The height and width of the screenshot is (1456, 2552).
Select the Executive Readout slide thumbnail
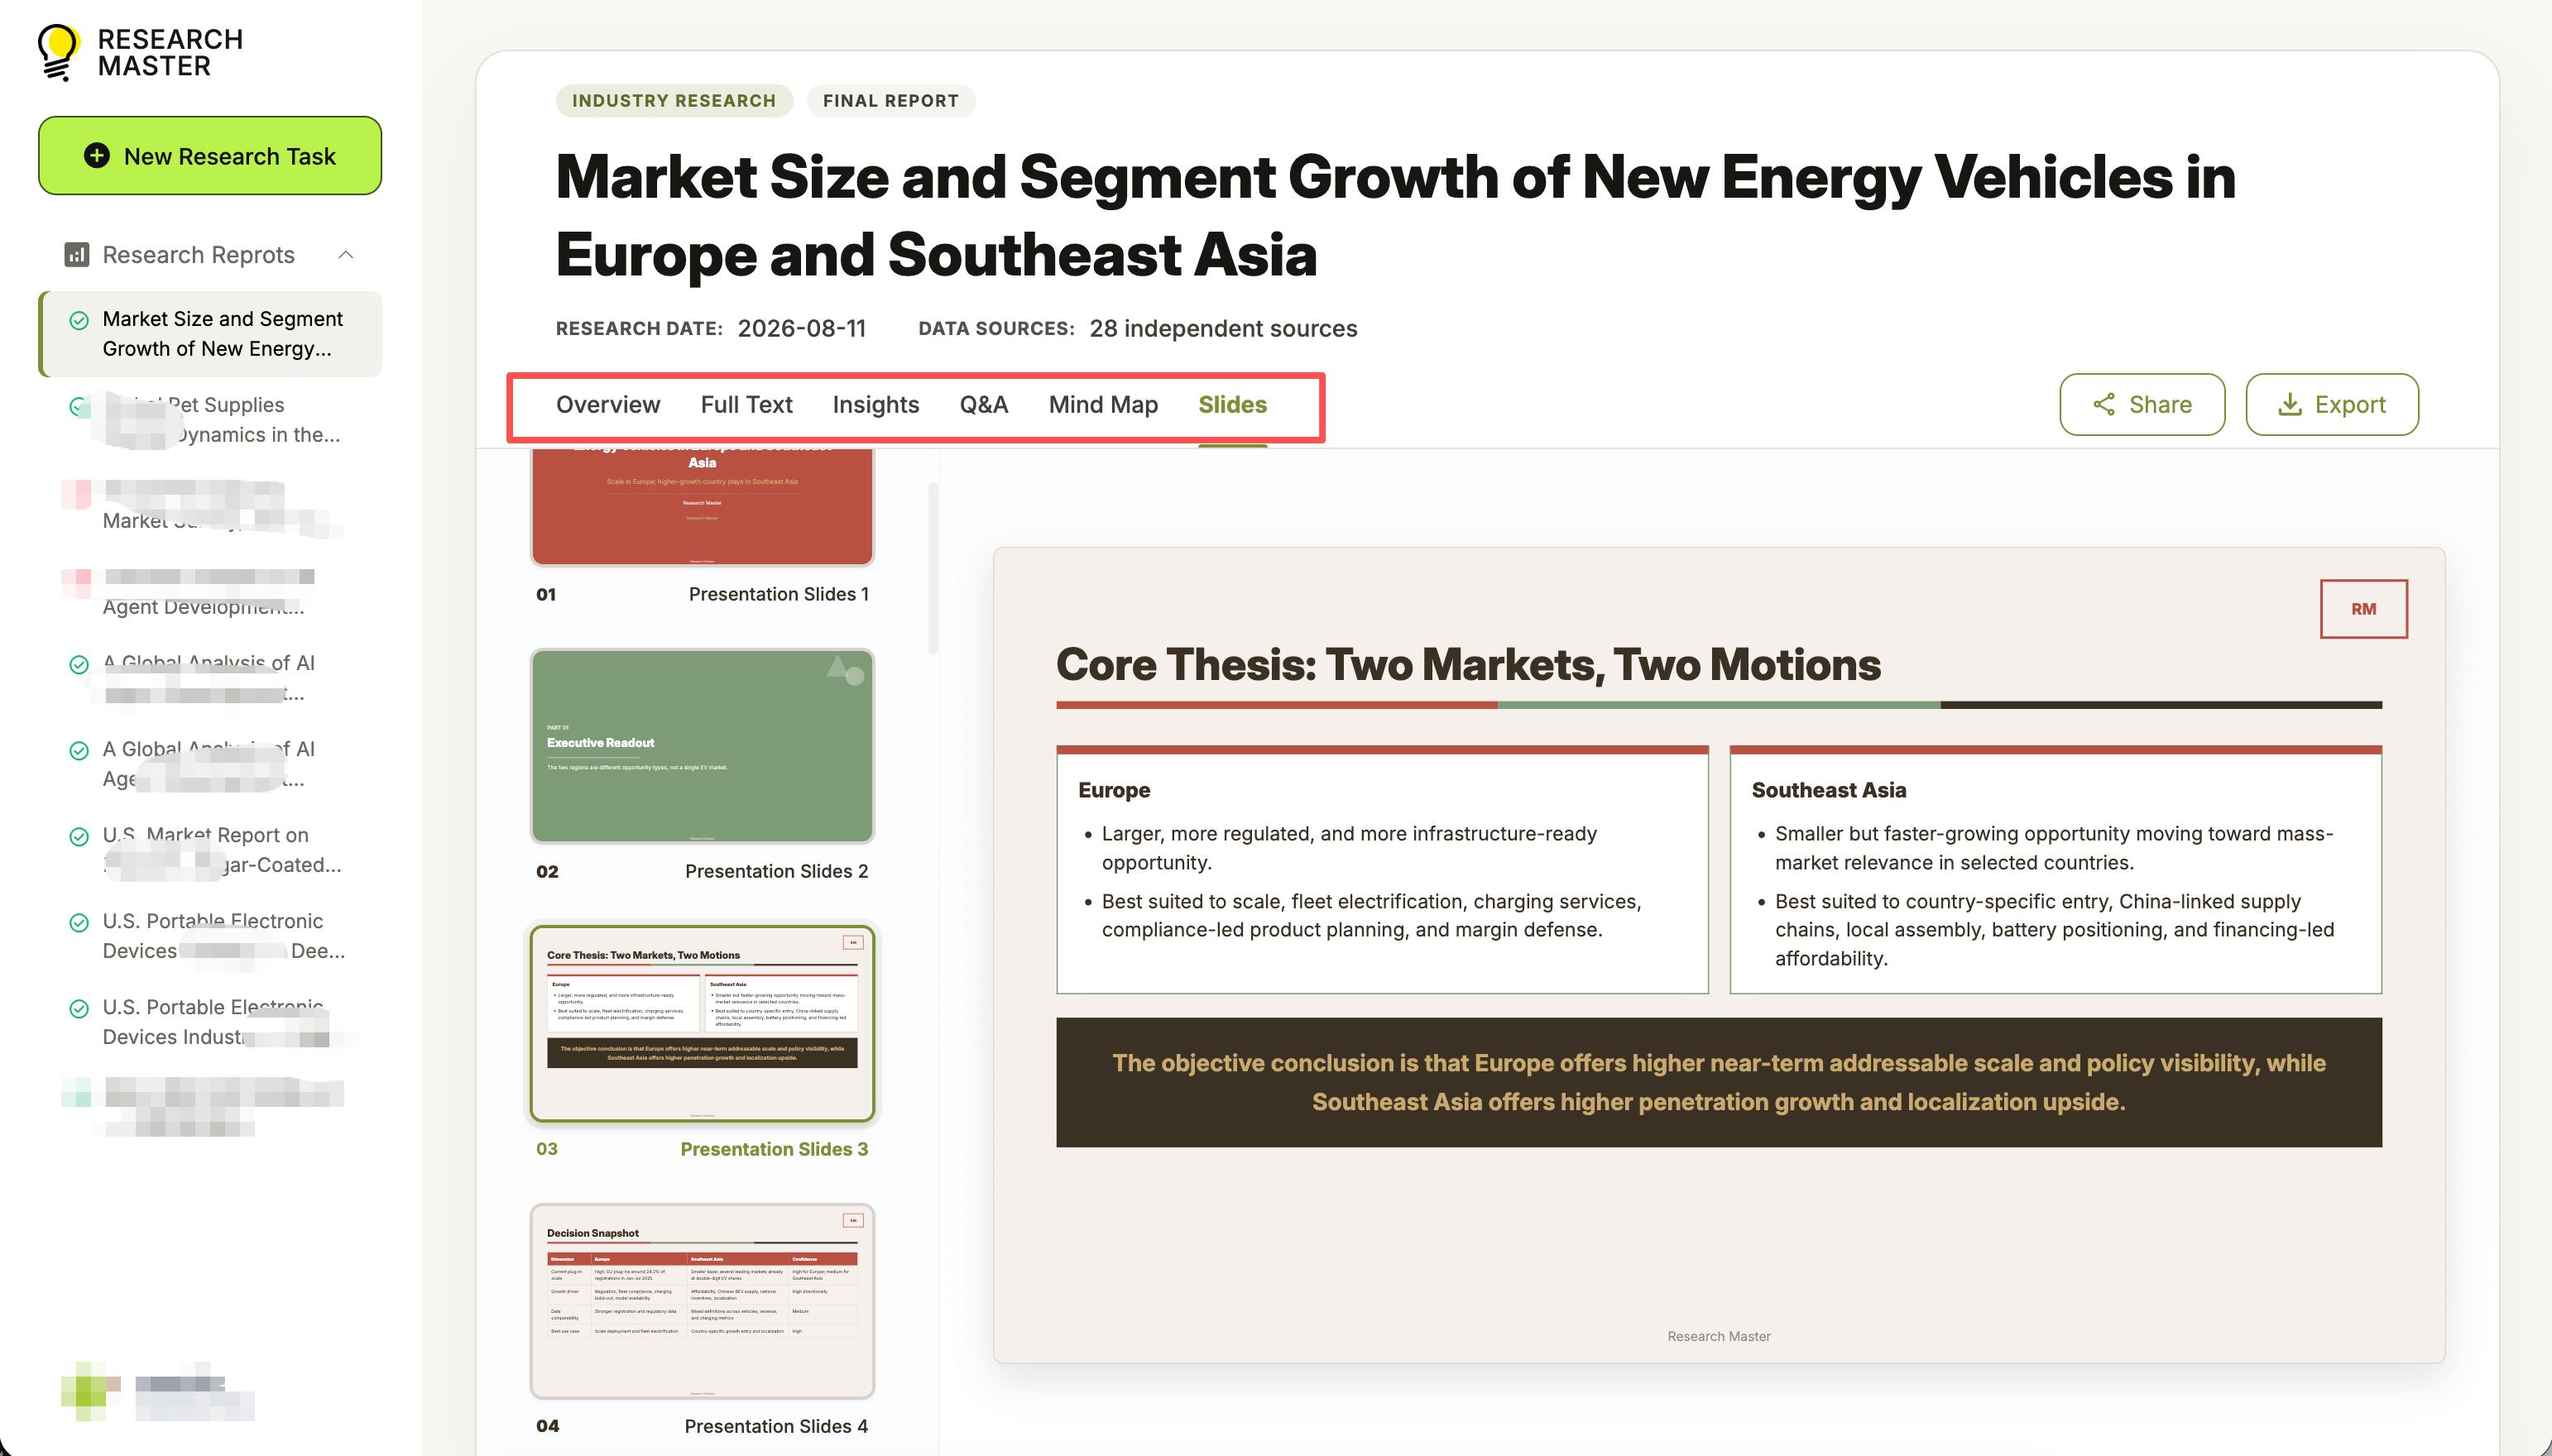702,746
